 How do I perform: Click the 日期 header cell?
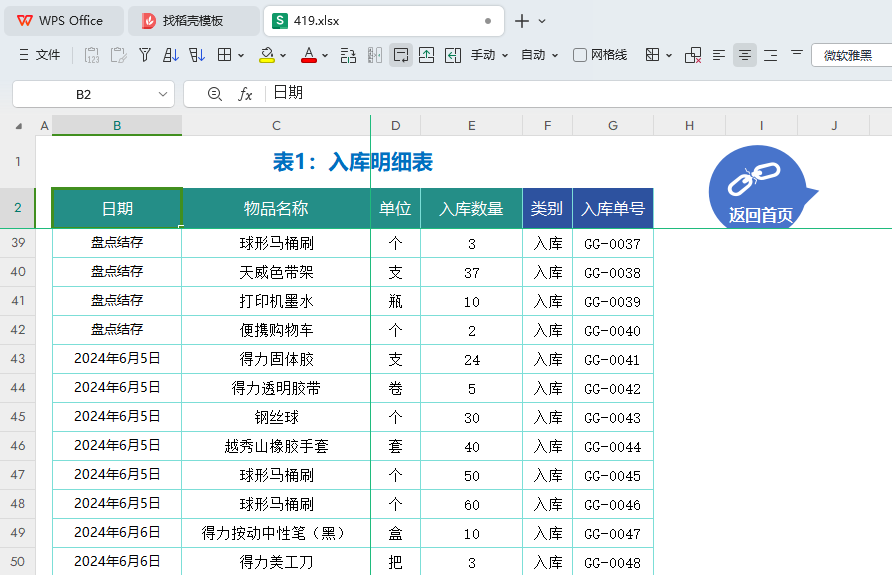(x=117, y=208)
